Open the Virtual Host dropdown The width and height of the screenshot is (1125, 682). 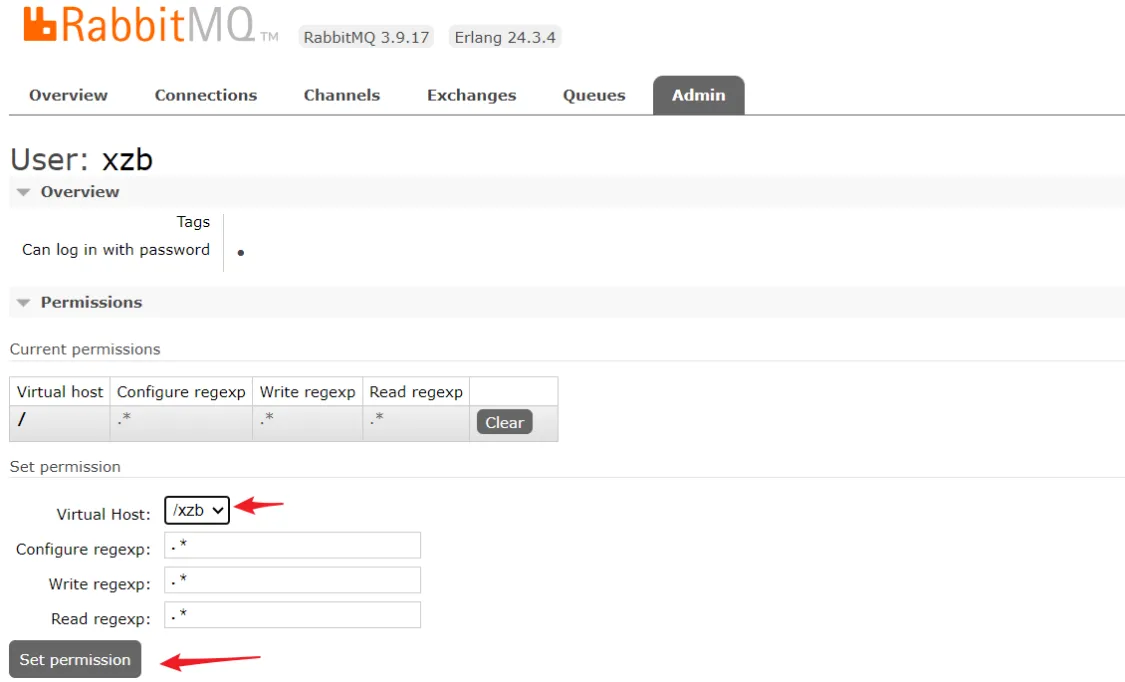click(x=197, y=510)
